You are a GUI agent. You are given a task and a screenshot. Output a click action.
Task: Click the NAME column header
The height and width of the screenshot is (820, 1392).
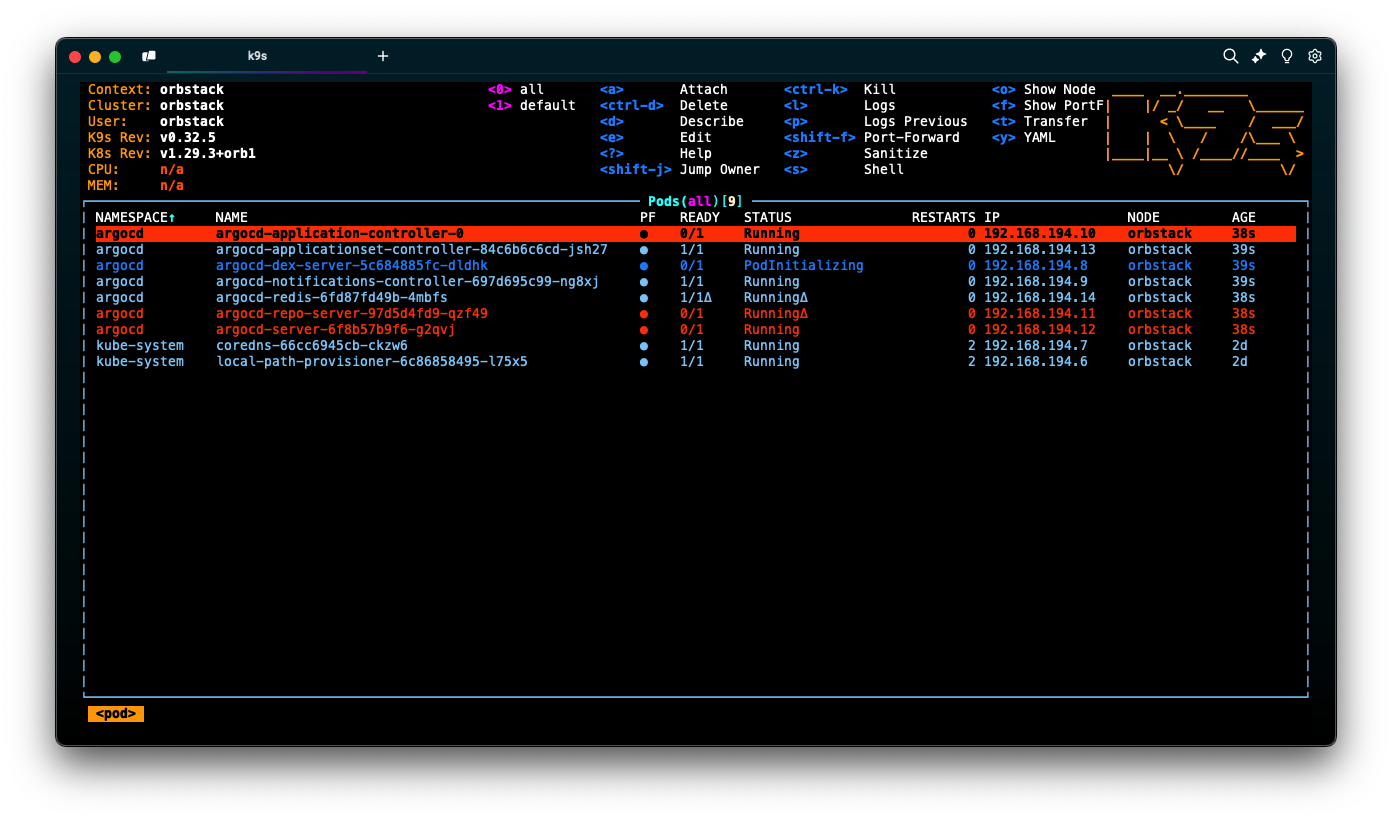tap(232, 218)
